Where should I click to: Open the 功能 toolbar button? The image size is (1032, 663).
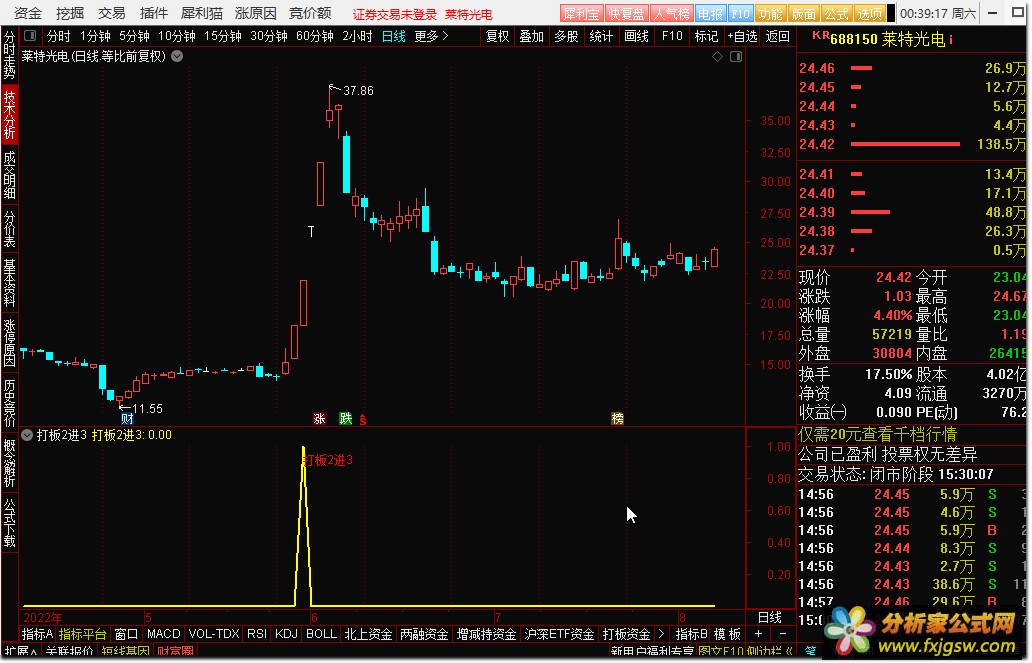[770, 13]
